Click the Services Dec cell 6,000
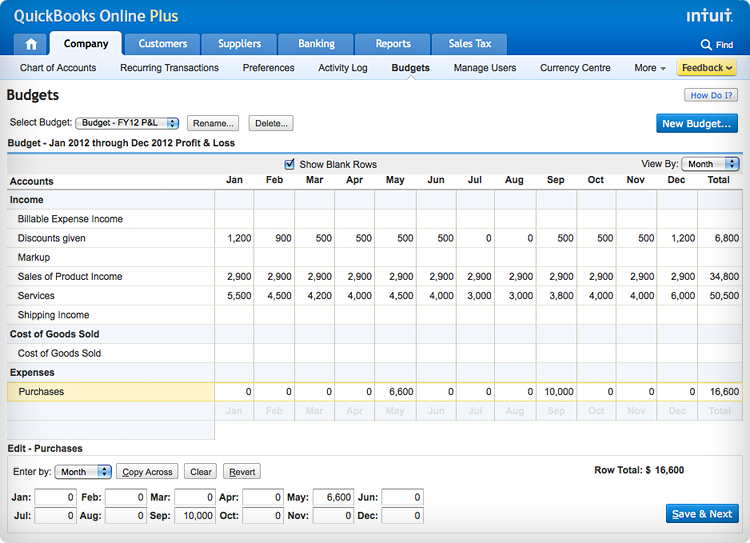750x543 pixels. point(677,296)
